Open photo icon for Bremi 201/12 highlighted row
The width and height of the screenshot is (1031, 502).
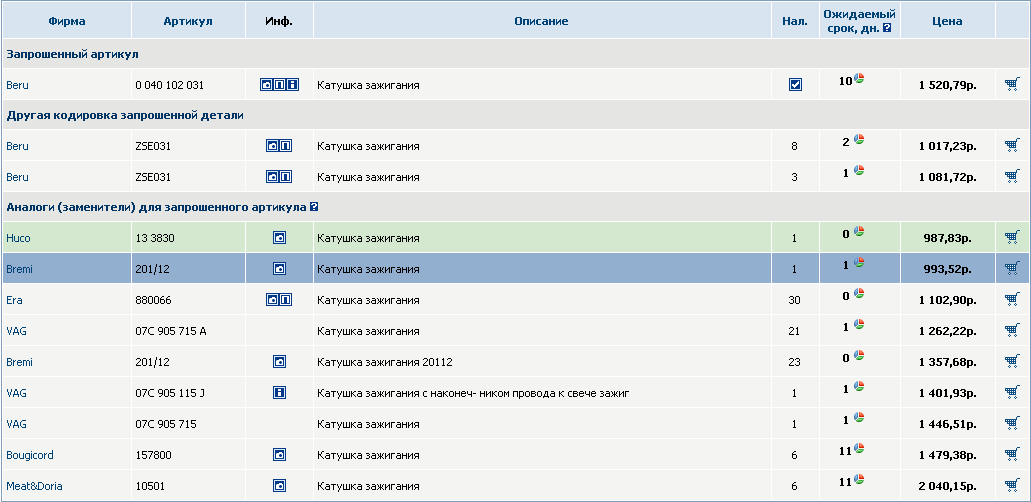click(280, 269)
